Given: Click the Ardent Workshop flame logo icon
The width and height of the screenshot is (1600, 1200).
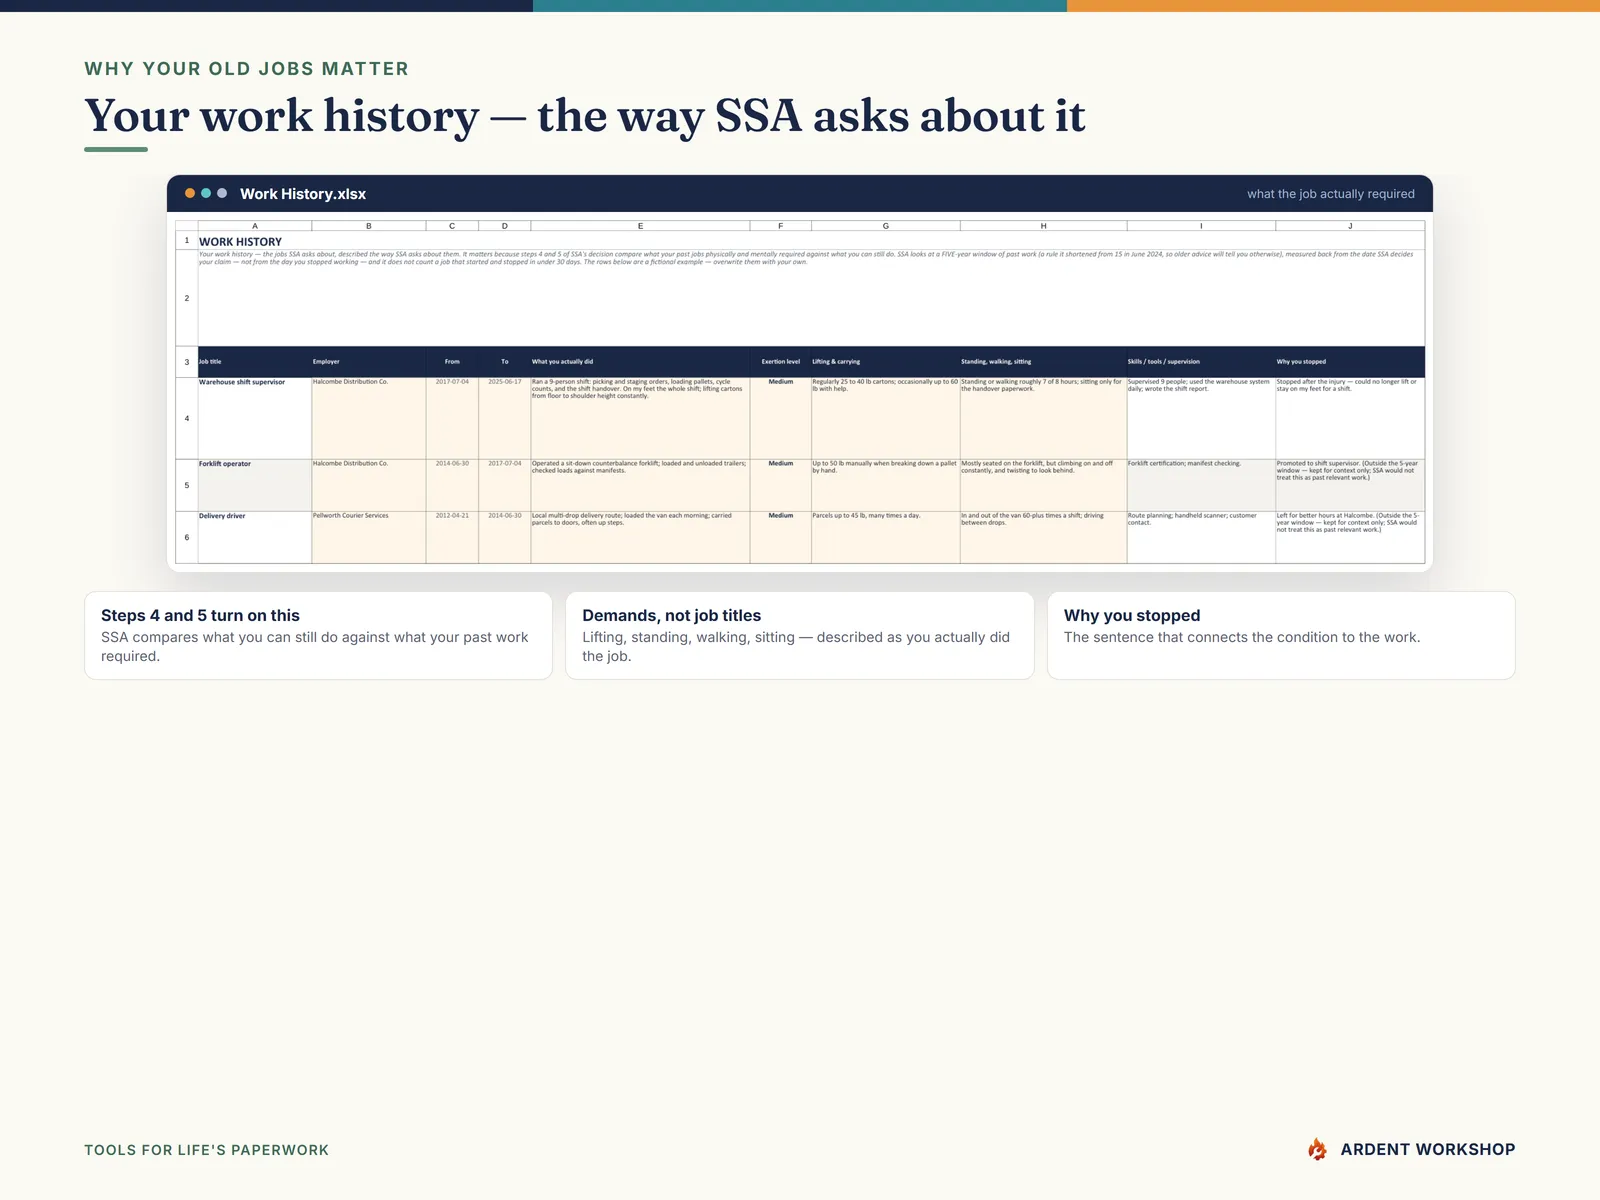Looking at the screenshot, I should pos(1317,1149).
